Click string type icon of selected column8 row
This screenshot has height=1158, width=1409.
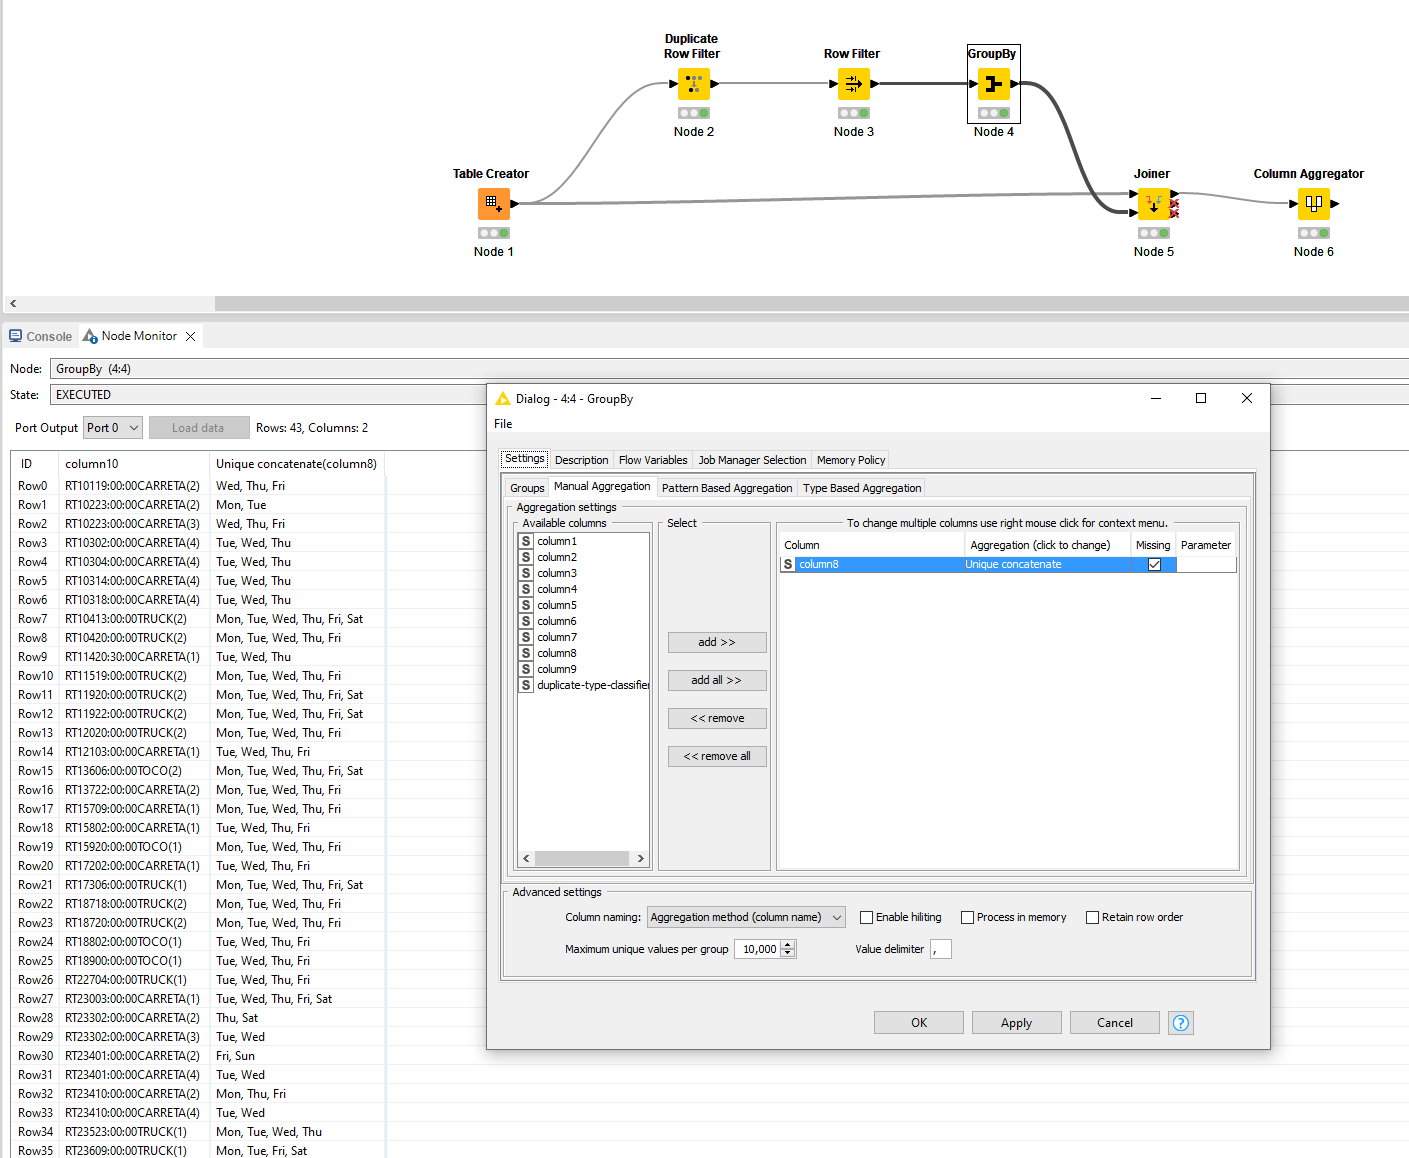pyautogui.click(x=788, y=564)
